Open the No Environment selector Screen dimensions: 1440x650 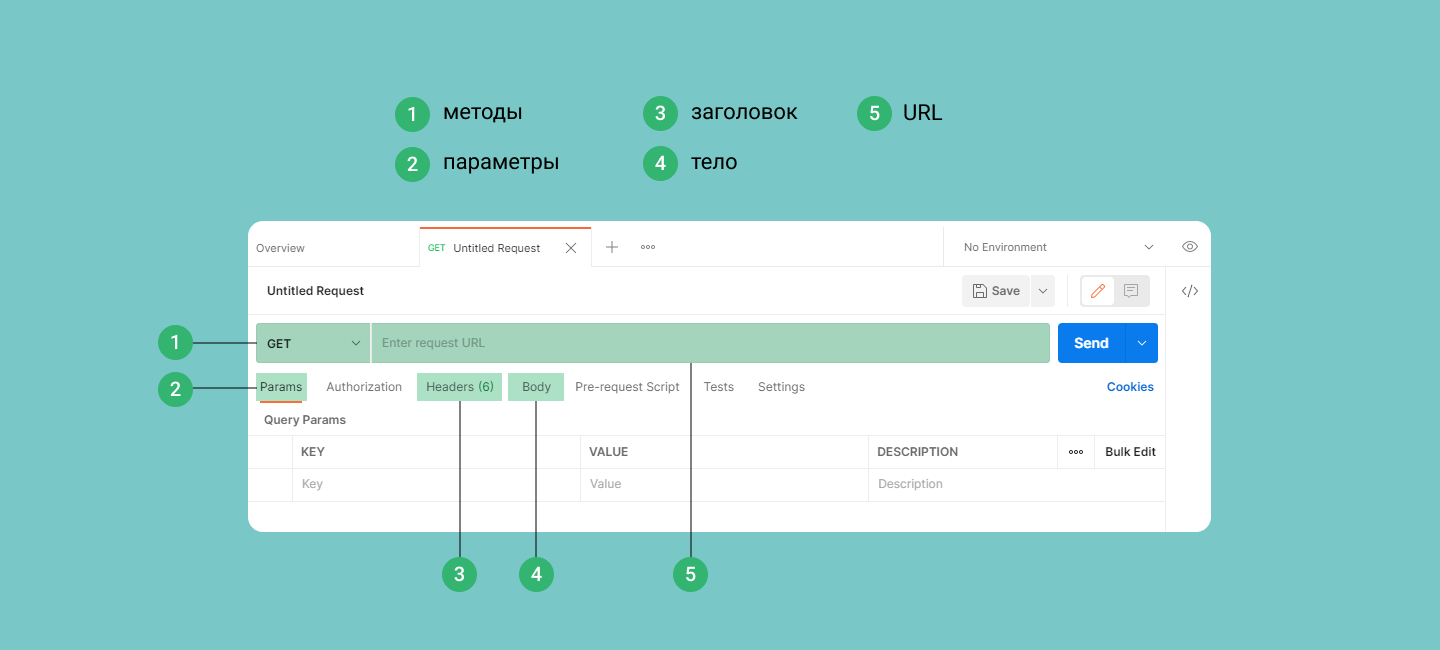1057,247
